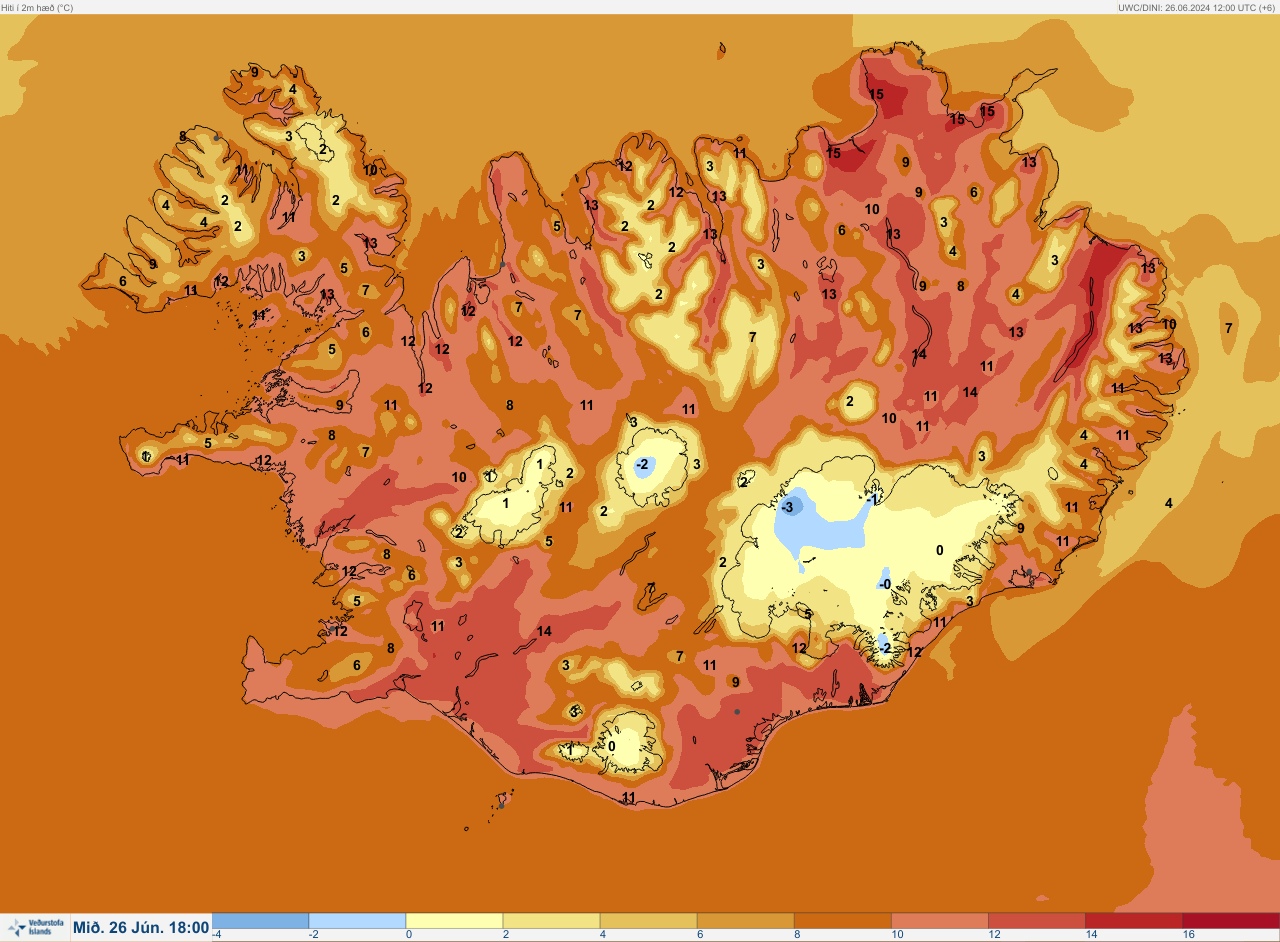Screen dimensions: 1280x942
Task: Click the -0 temperature label on the map
Action: pyautogui.click(x=884, y=584)
